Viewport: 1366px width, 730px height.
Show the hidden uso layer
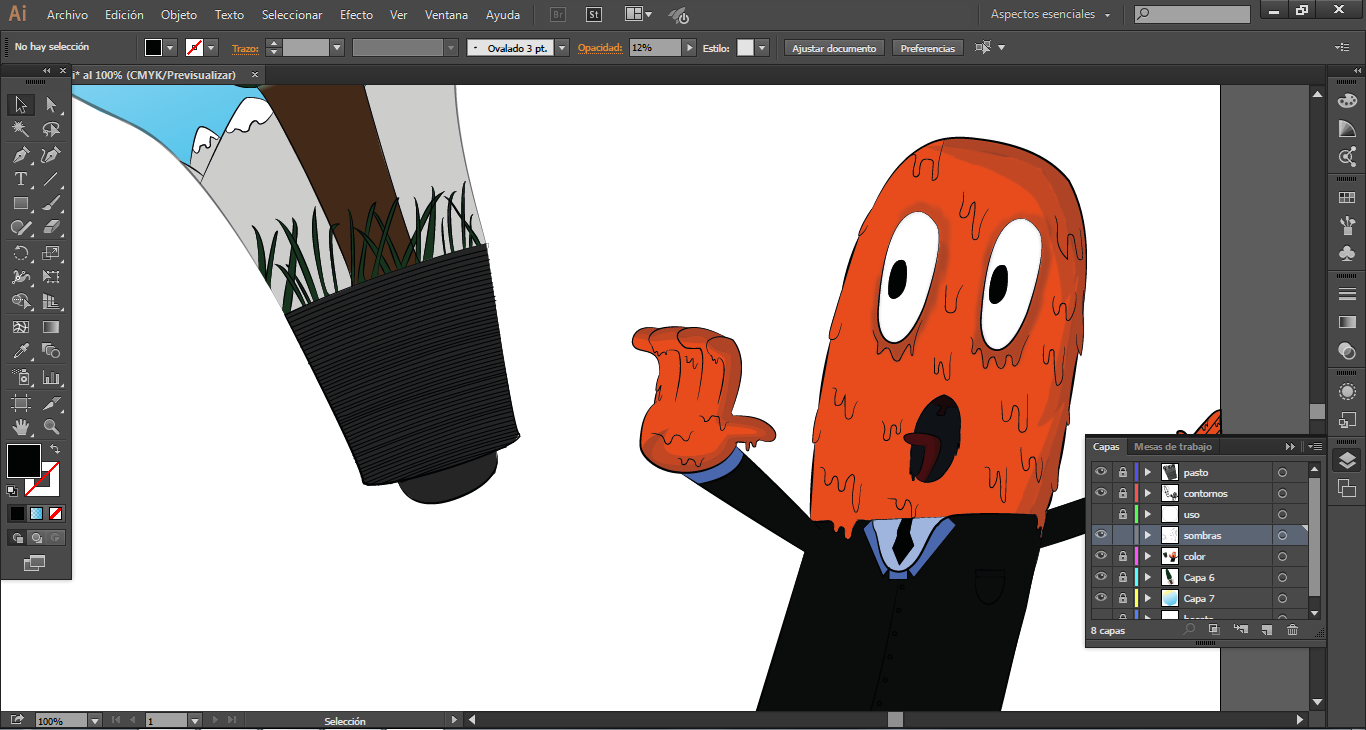point(1101,514)
